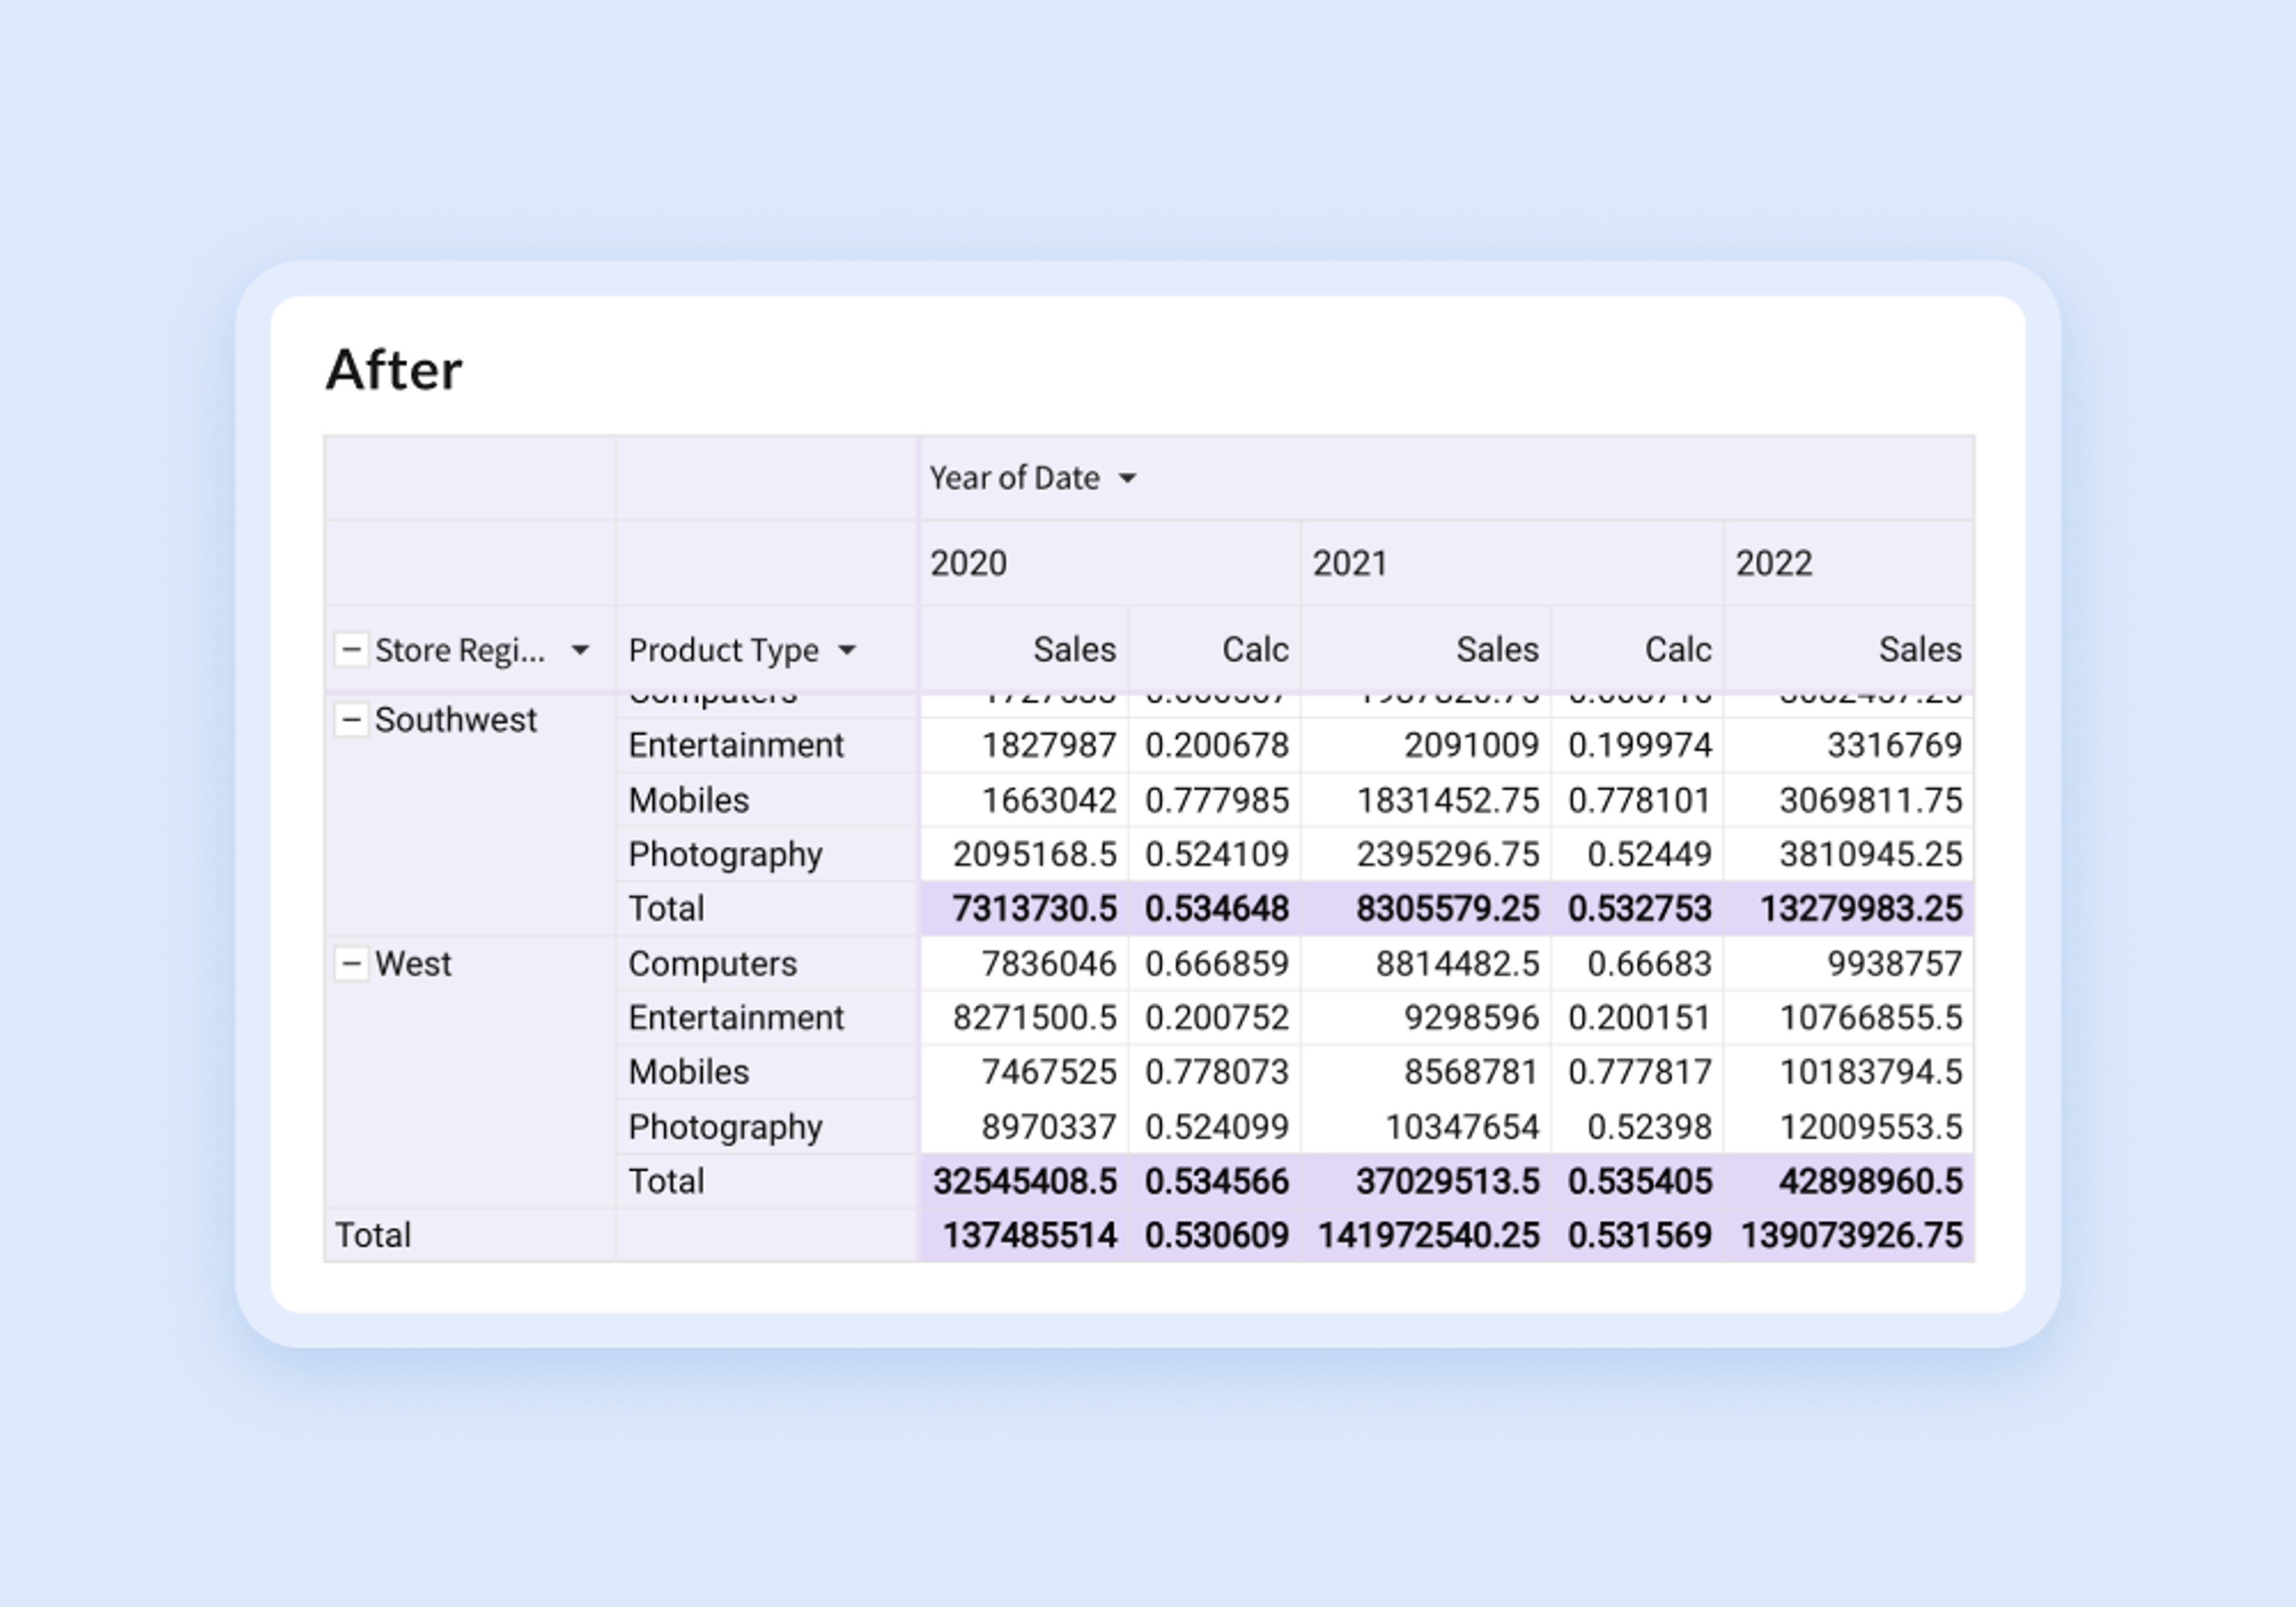Click cell value 2091009
This screenshot has height=1607, width=2296.
(x=1471, y=745)
